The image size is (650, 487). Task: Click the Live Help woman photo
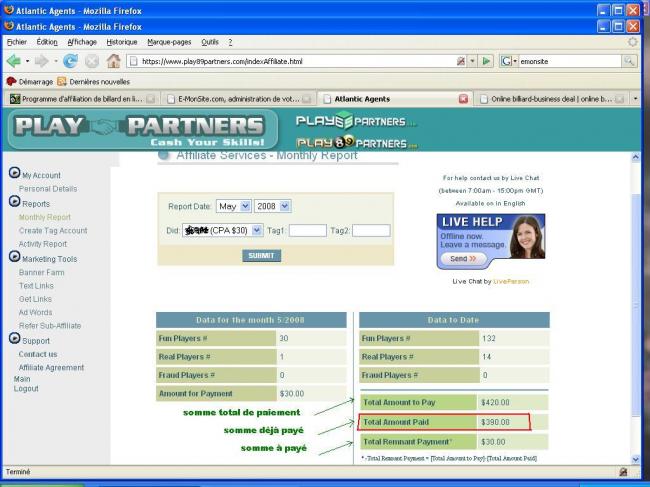coord(527,236)
